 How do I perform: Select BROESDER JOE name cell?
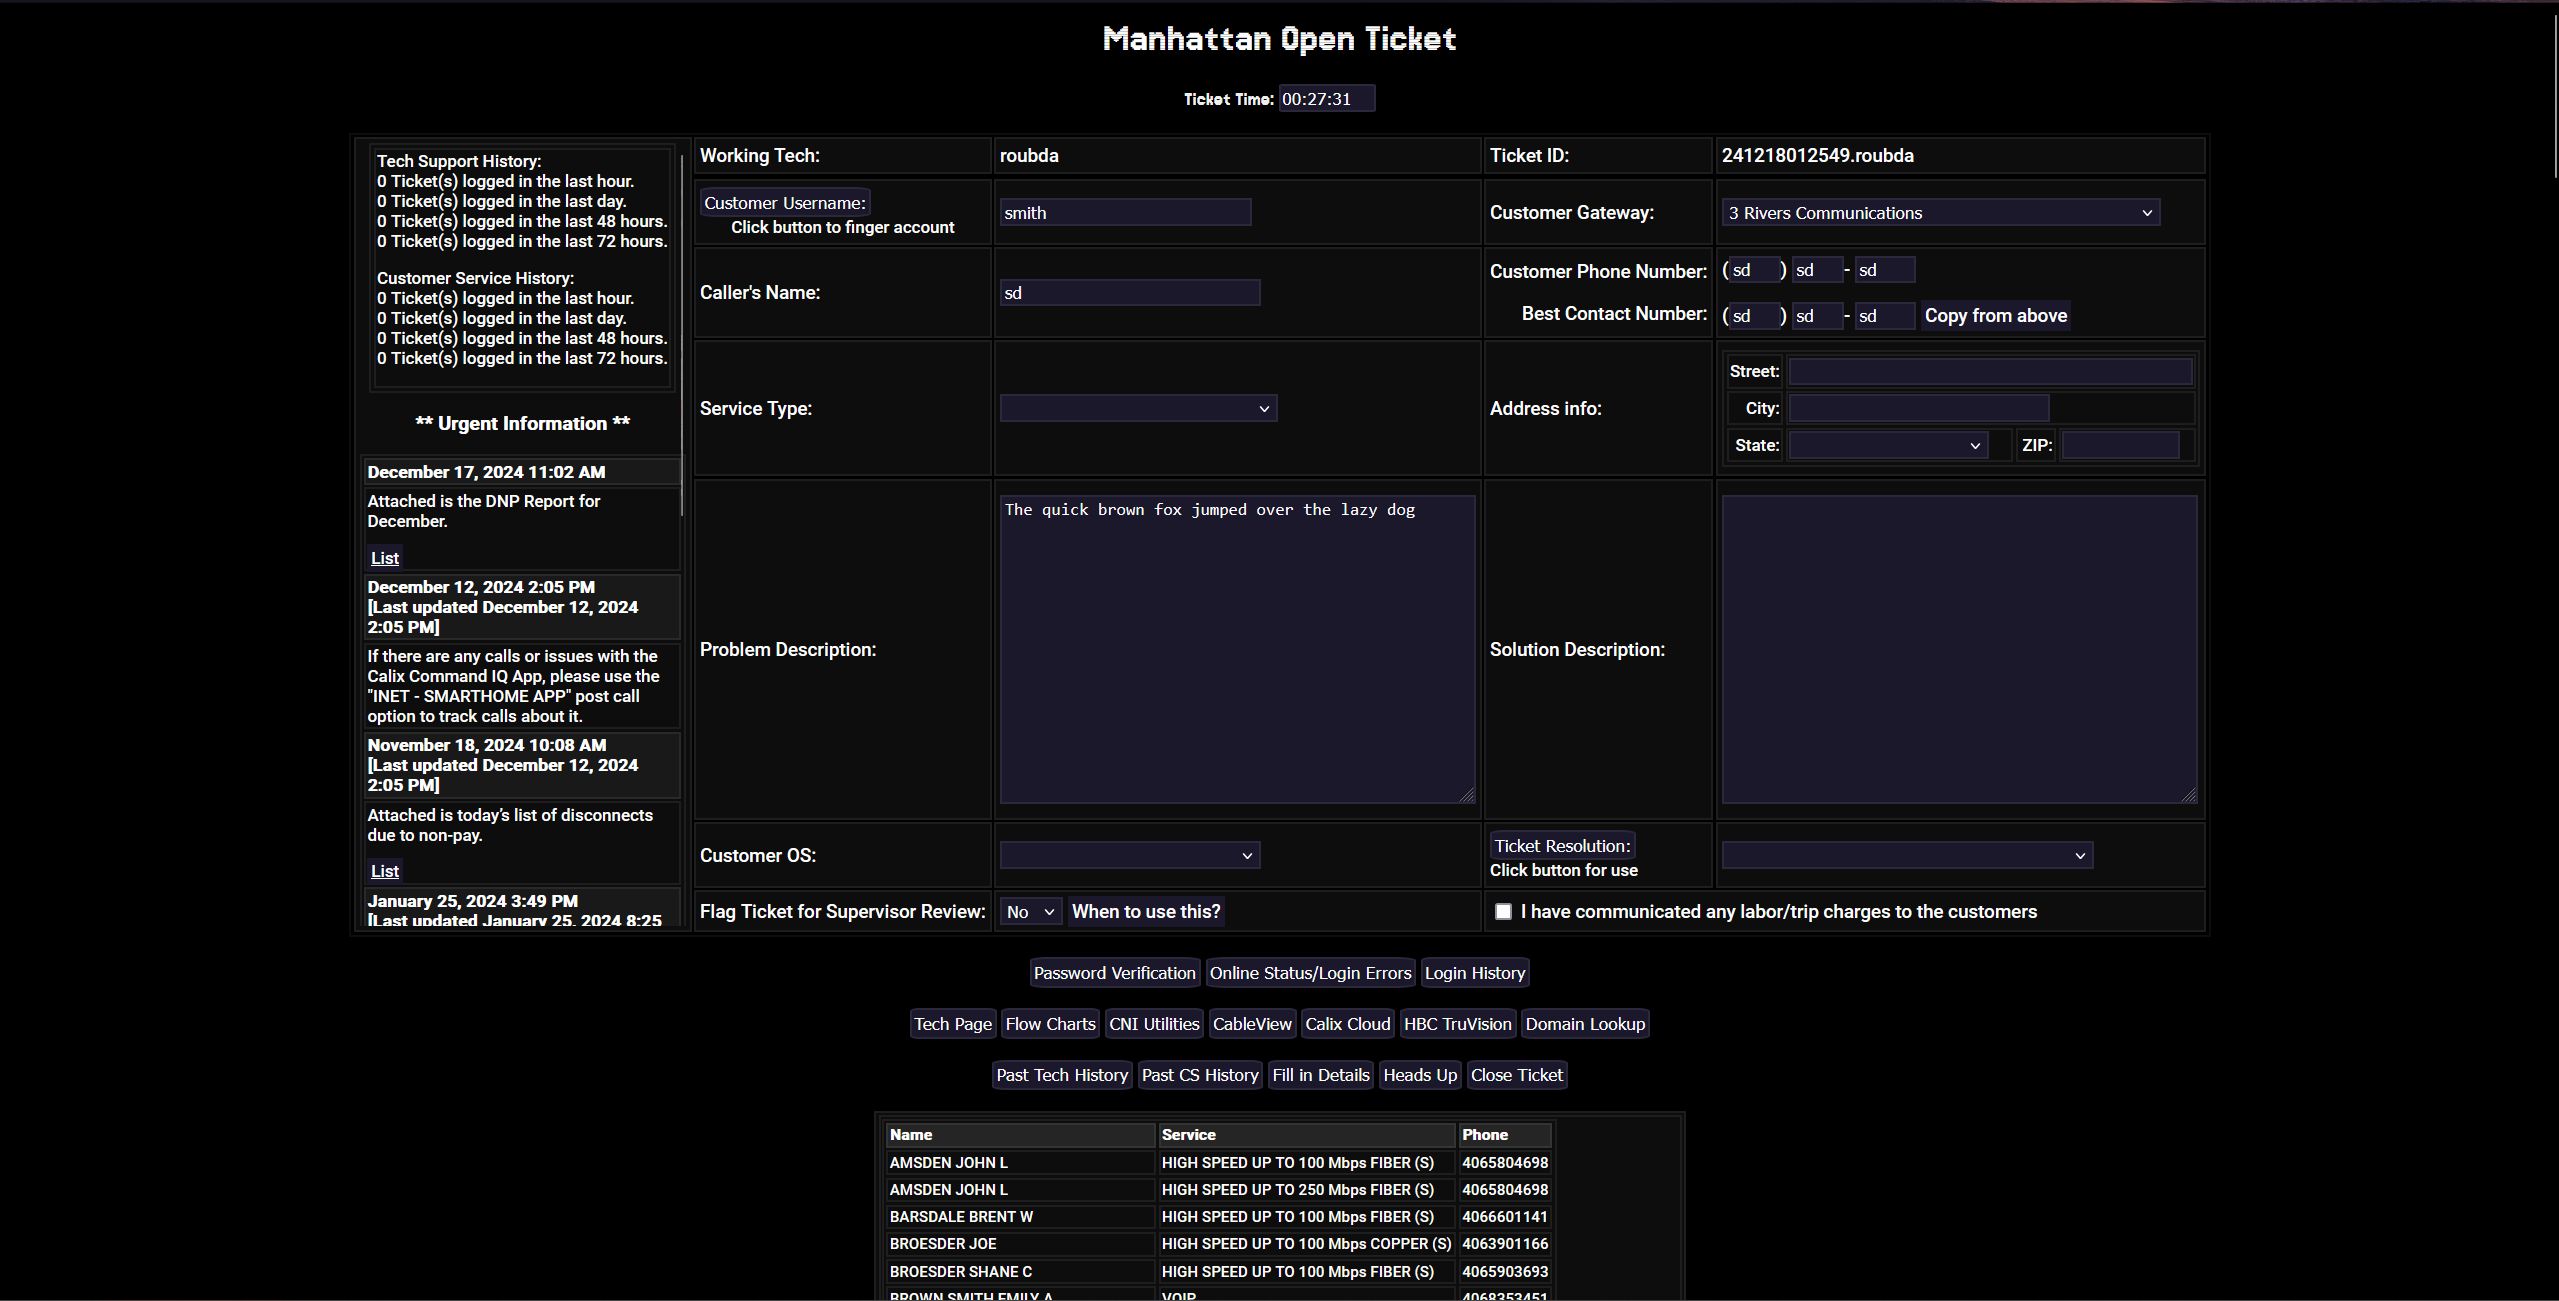click(x=1019, y=1243)
